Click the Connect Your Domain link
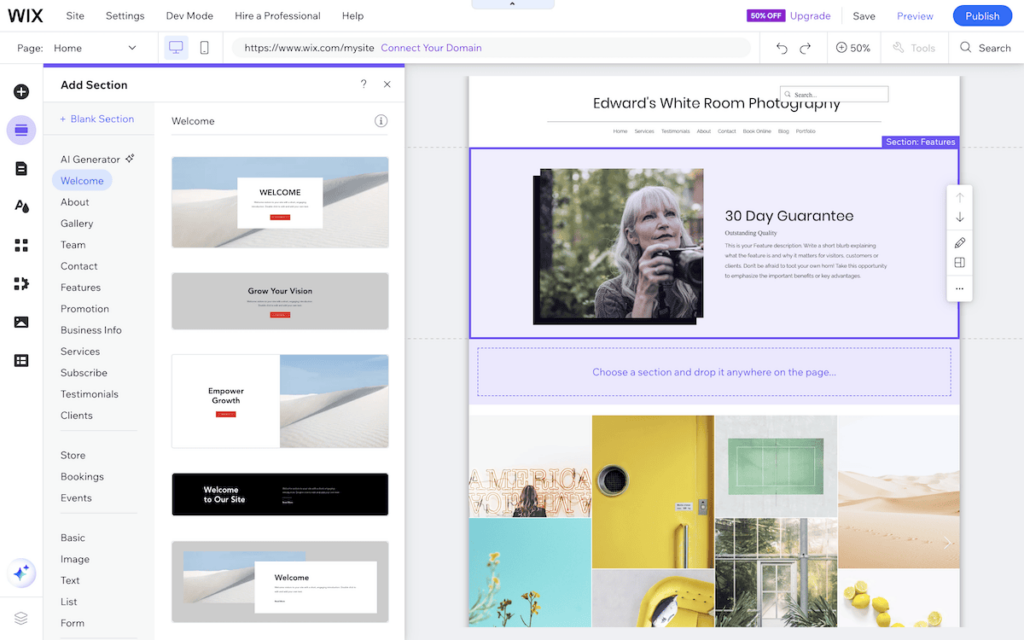This screenshot has height=640, width=1024. click(x=431, y=47)
